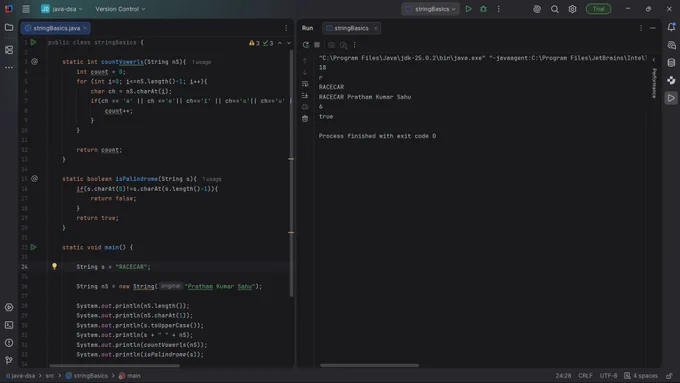
Task: Close the stringBasics run tab
Action: click(376, 28)
